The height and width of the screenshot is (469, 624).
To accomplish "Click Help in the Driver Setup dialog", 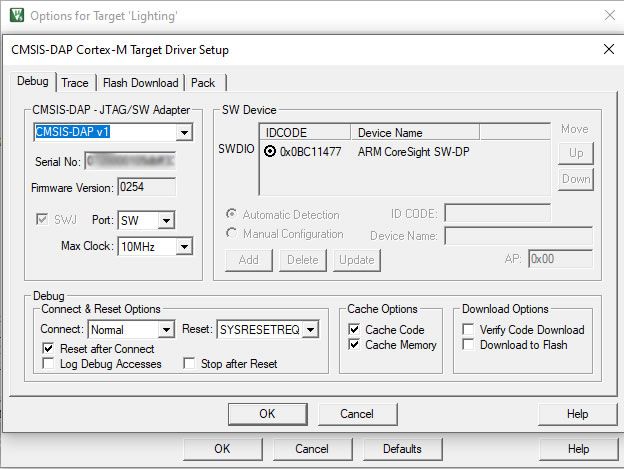I will tap(577, 414).
